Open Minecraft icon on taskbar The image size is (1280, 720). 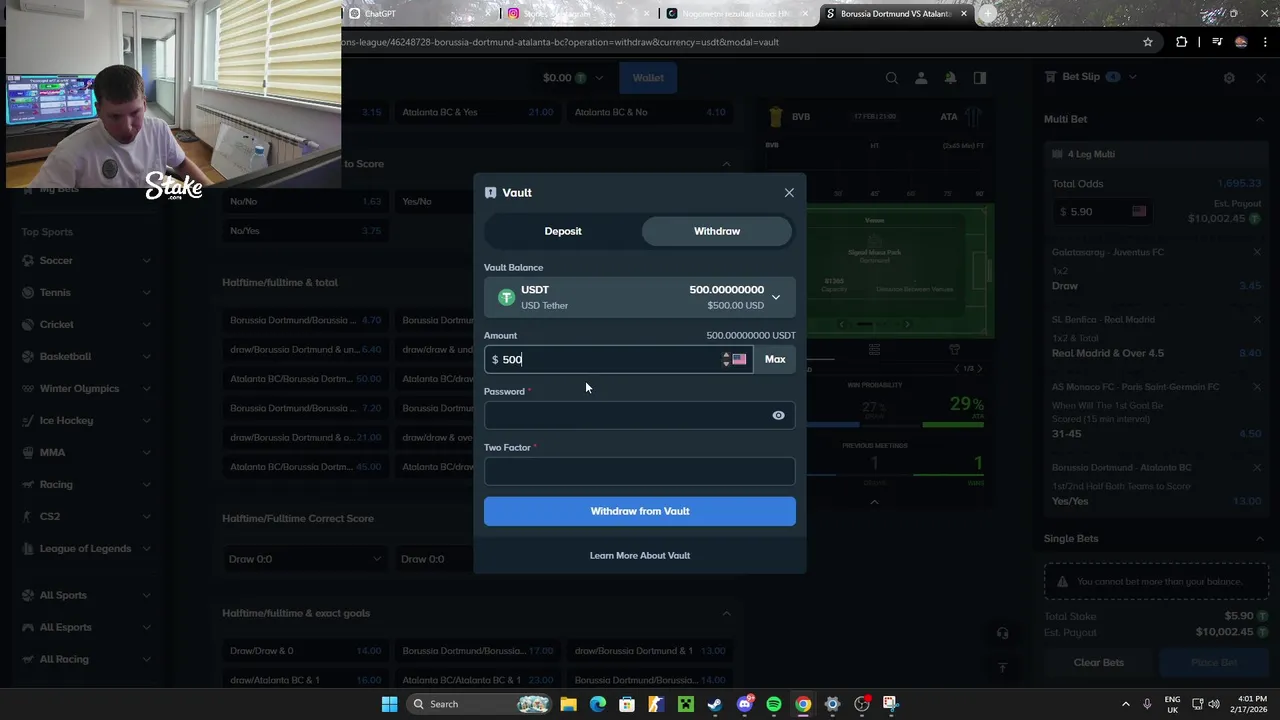click(686, 704)
